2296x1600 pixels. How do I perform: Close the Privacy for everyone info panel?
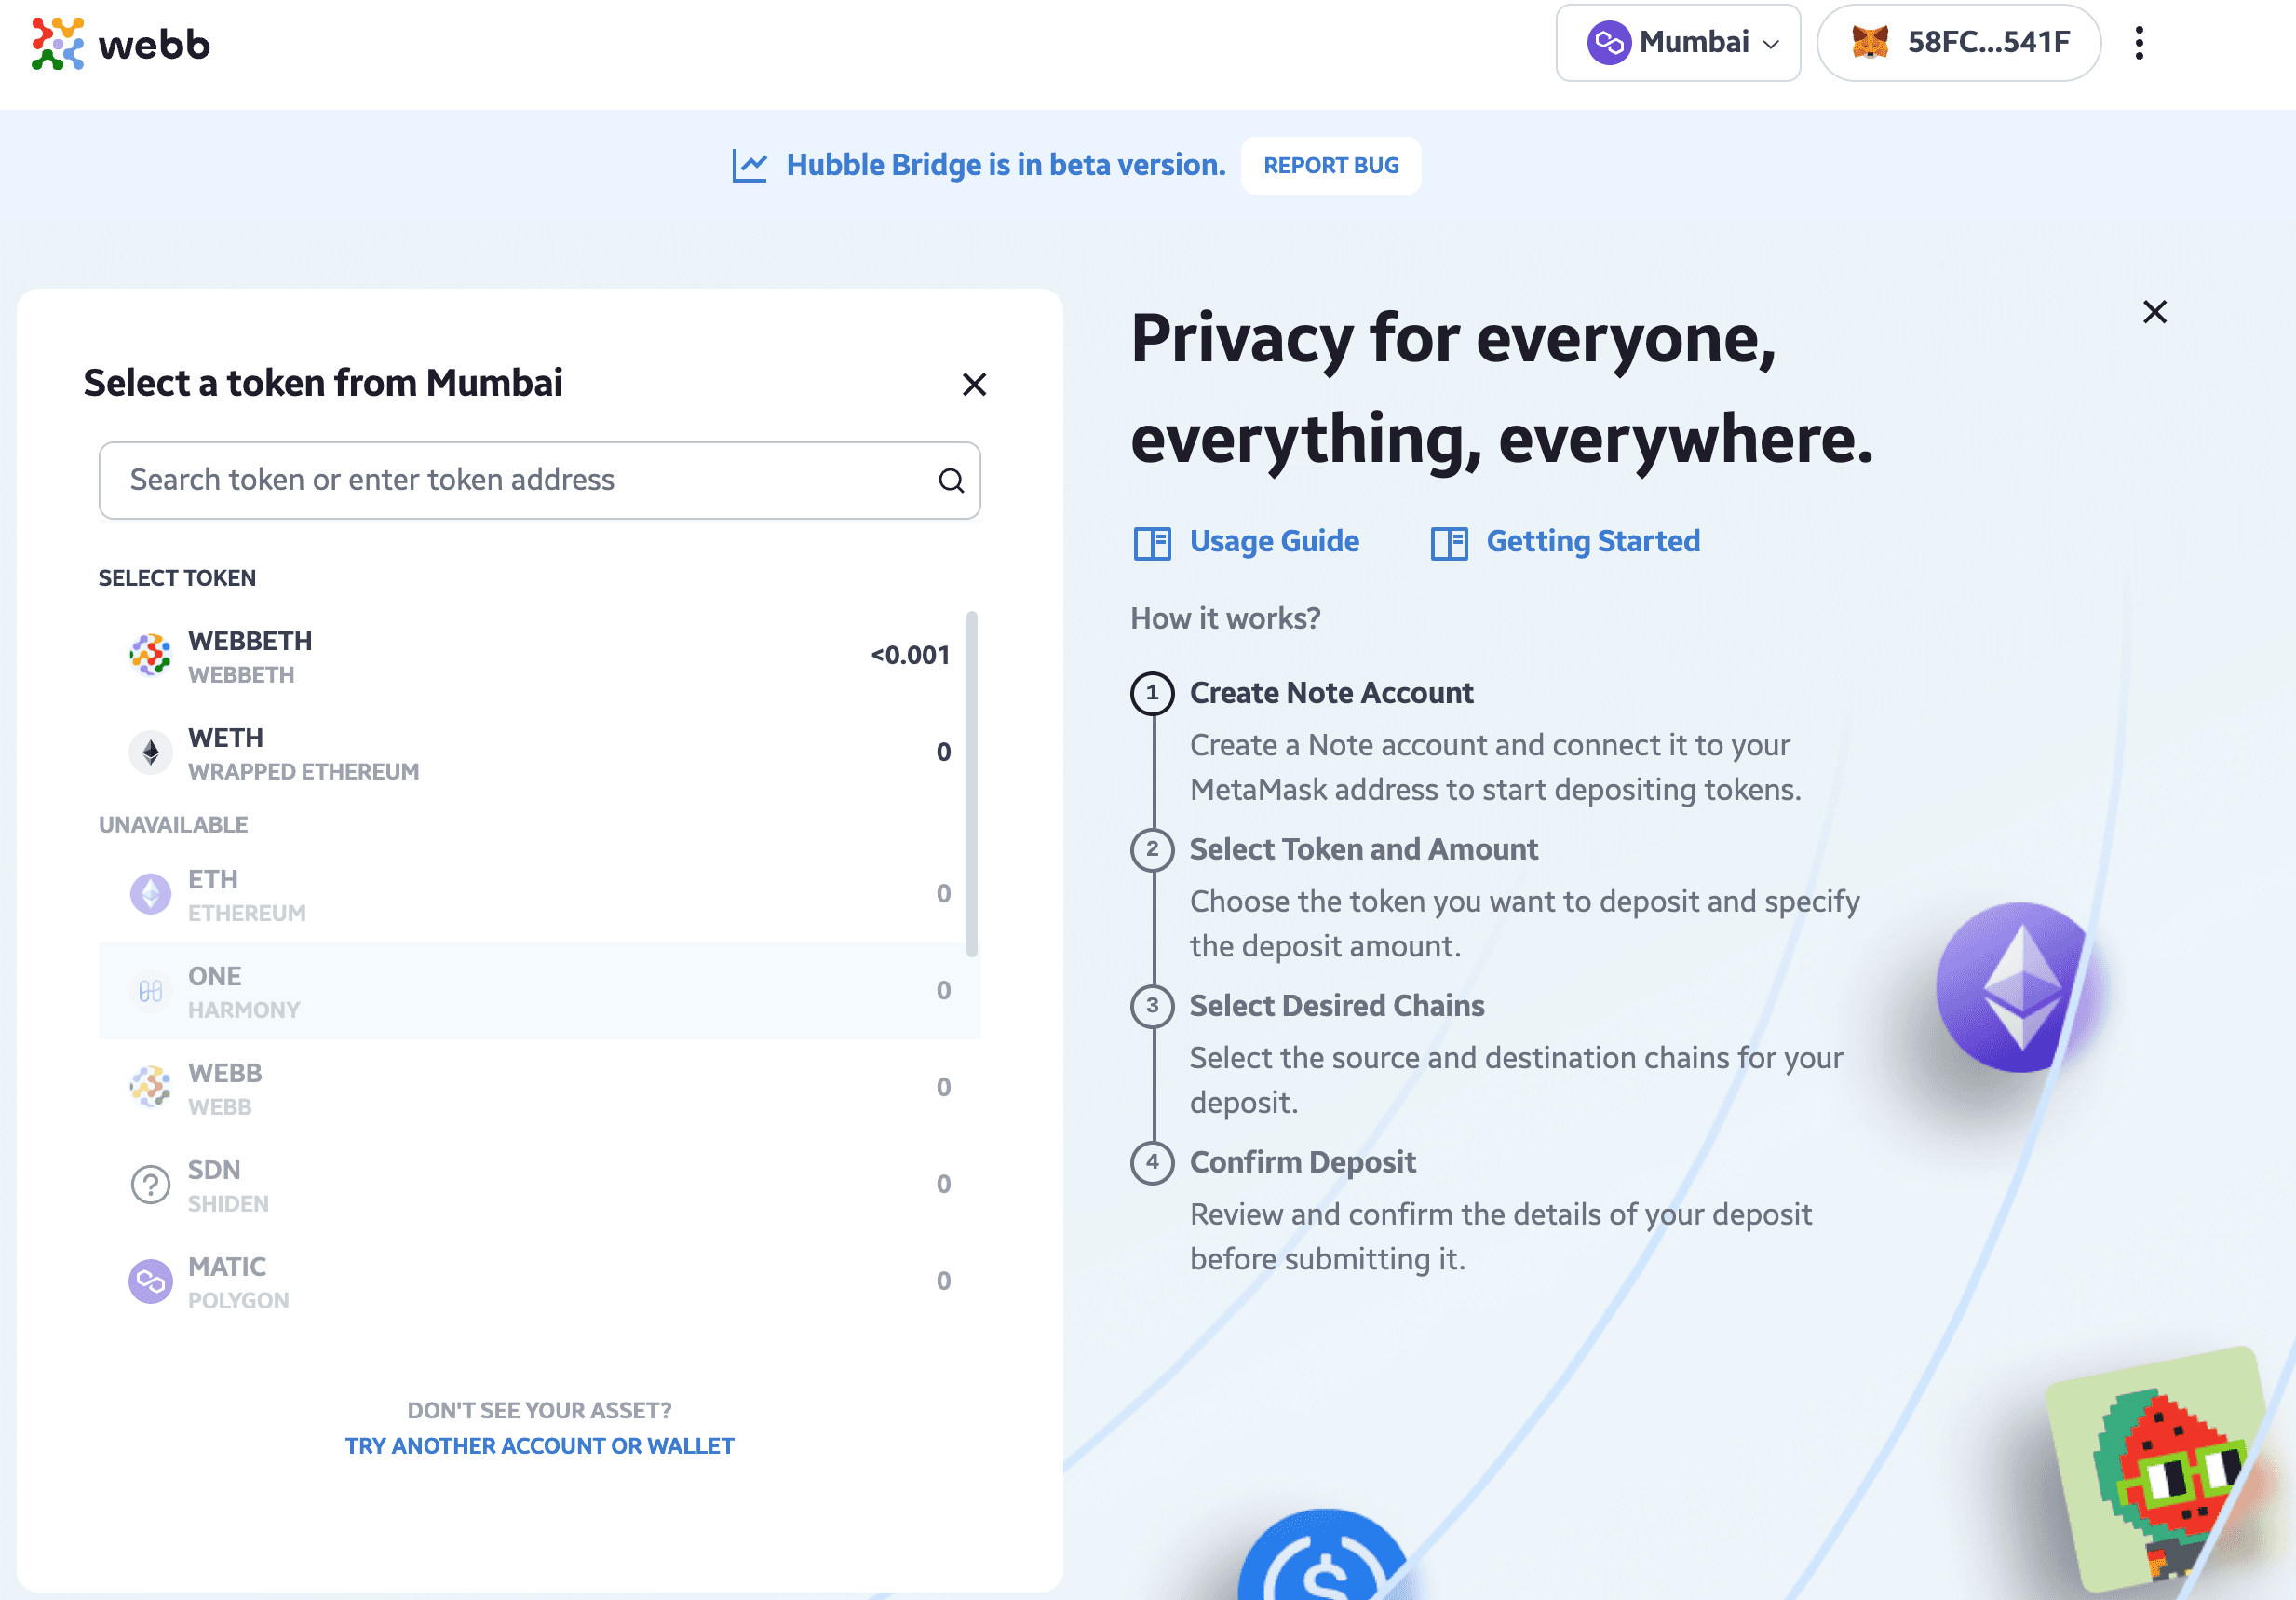pyautogui.click(x=2154, y=312)
